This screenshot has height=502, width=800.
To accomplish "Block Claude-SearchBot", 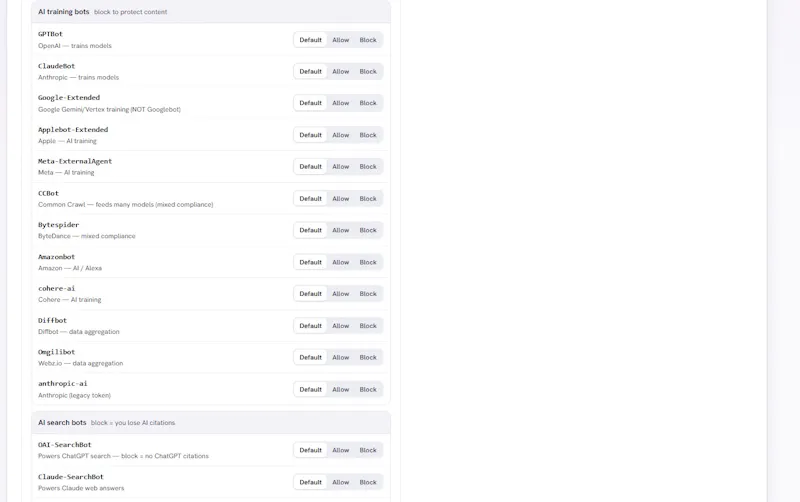I will point(368,482).
